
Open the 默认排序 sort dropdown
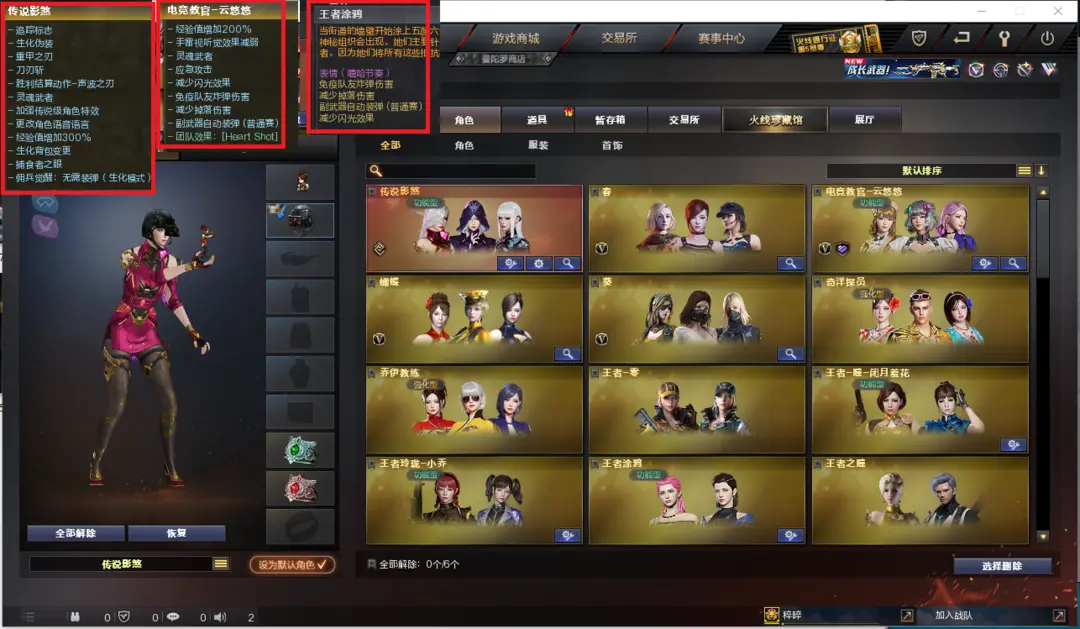coord(922,170)
